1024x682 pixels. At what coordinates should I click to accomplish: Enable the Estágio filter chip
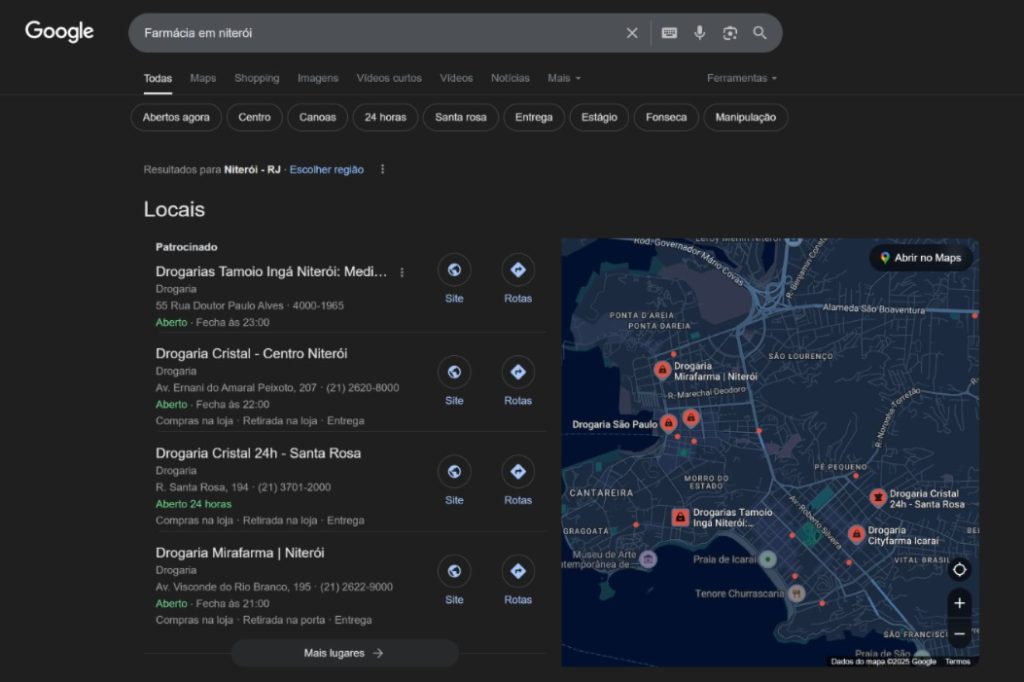point(599,118)
